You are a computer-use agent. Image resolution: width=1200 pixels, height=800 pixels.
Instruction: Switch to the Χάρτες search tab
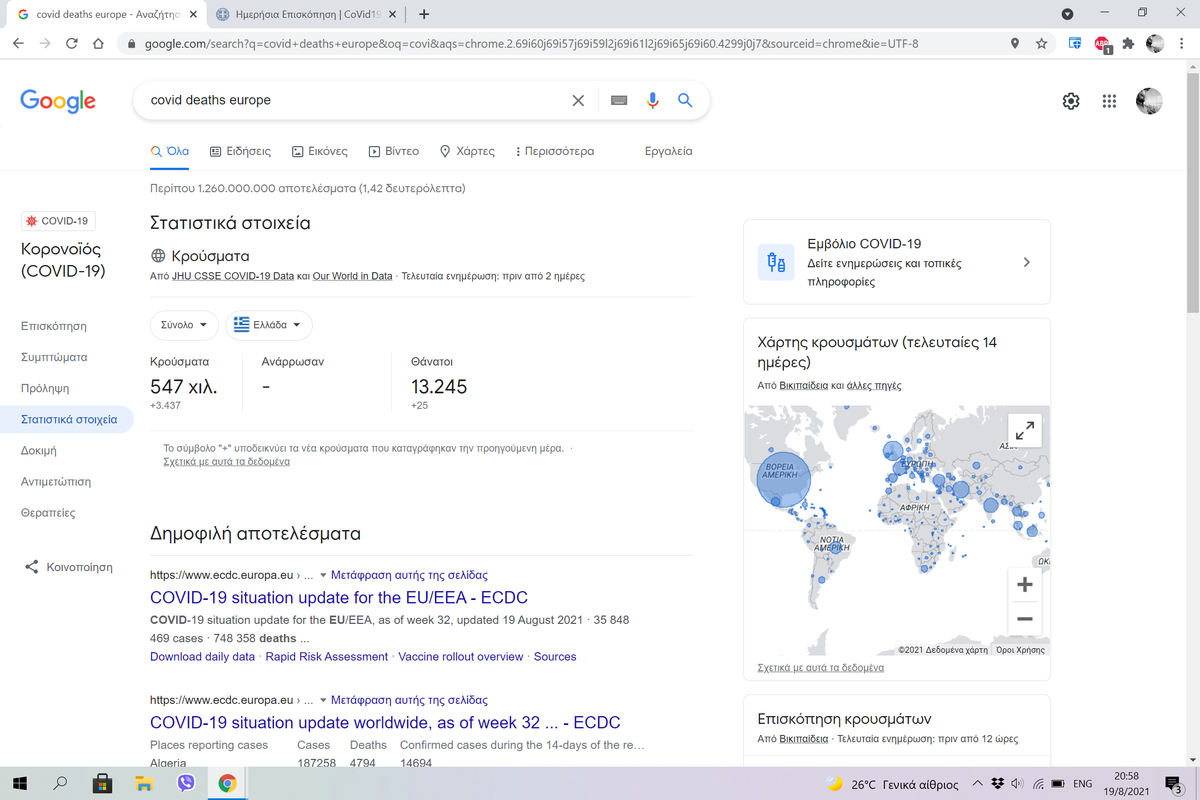467,151
